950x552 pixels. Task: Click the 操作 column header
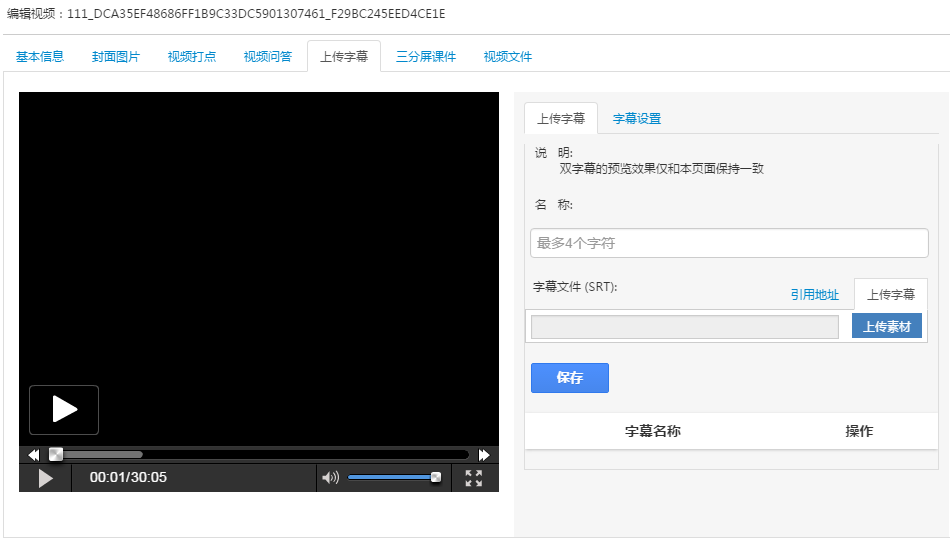click(859, 431)
